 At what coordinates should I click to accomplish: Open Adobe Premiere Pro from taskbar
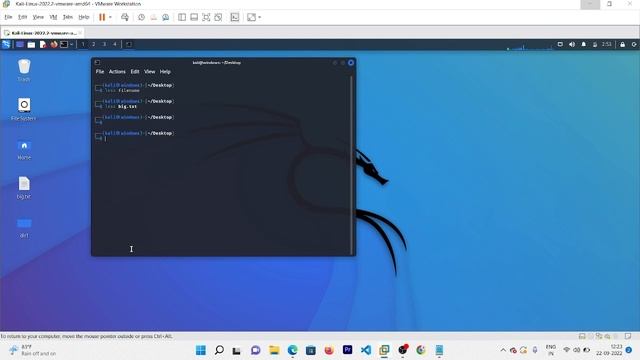tap(347, 350)
